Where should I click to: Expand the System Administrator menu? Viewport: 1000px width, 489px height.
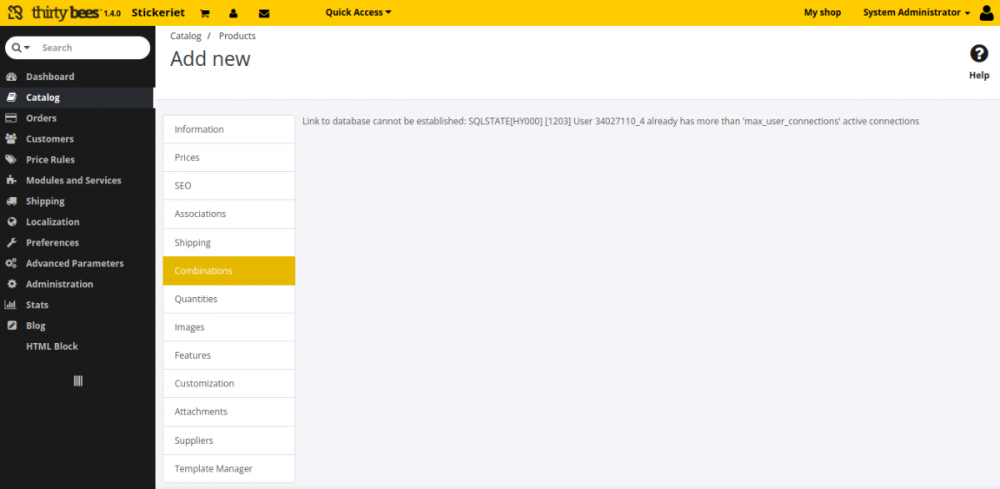coord(916,12)
